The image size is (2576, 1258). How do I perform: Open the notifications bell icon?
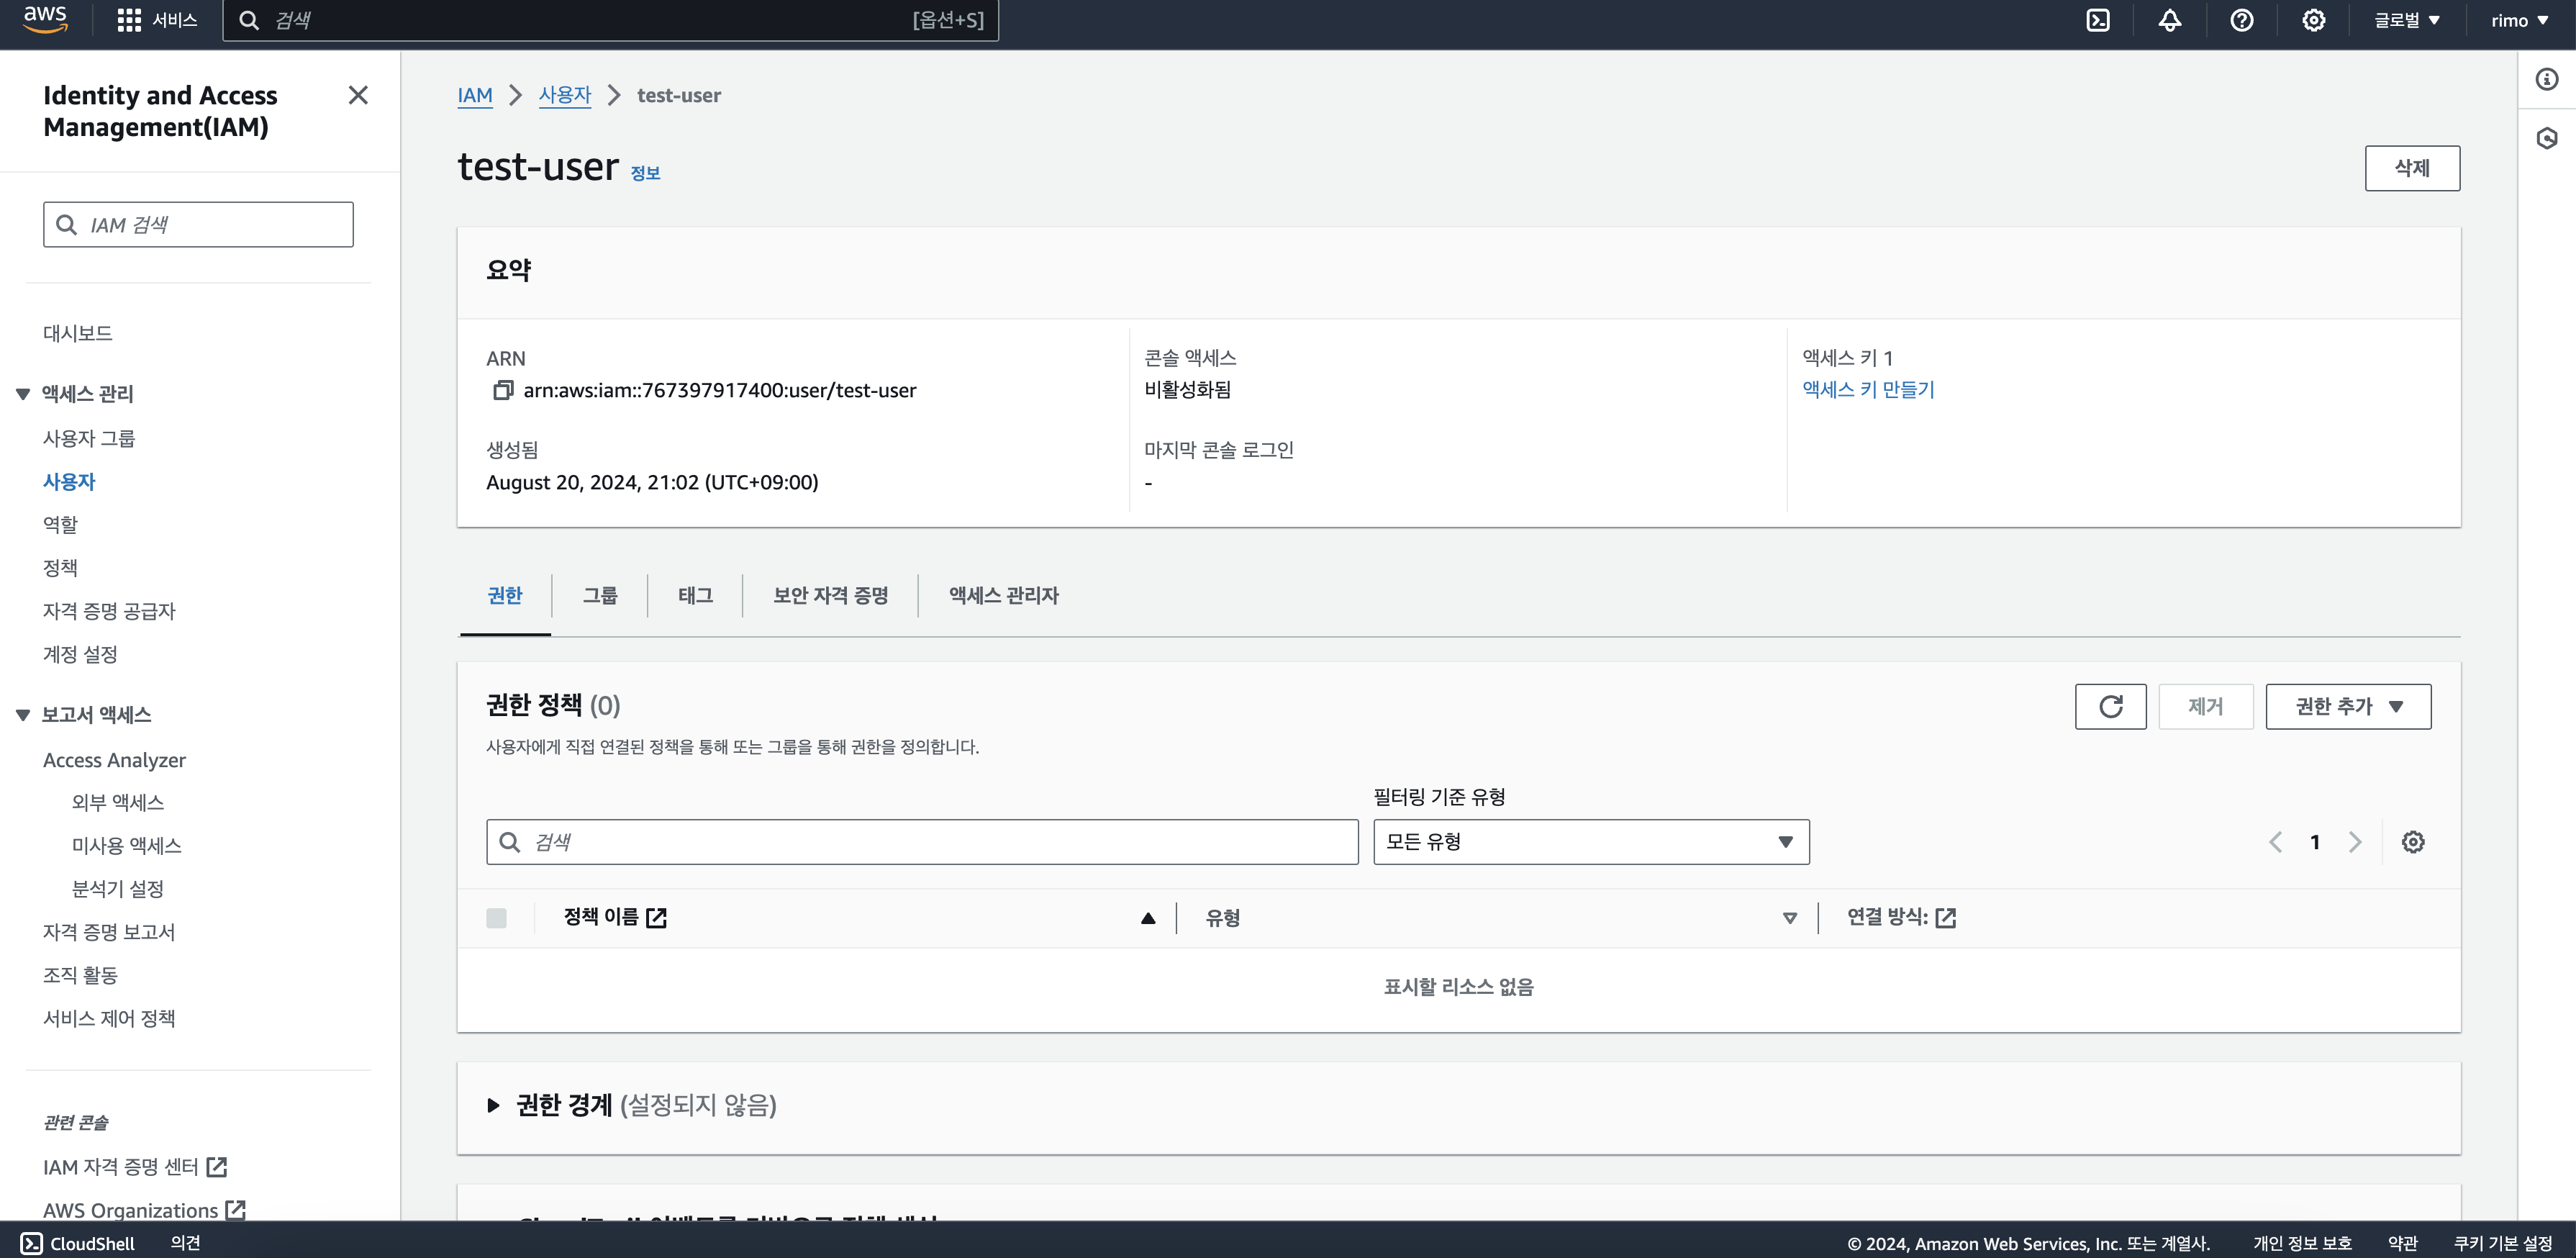pyautogui.click(x=2170, y=20)
